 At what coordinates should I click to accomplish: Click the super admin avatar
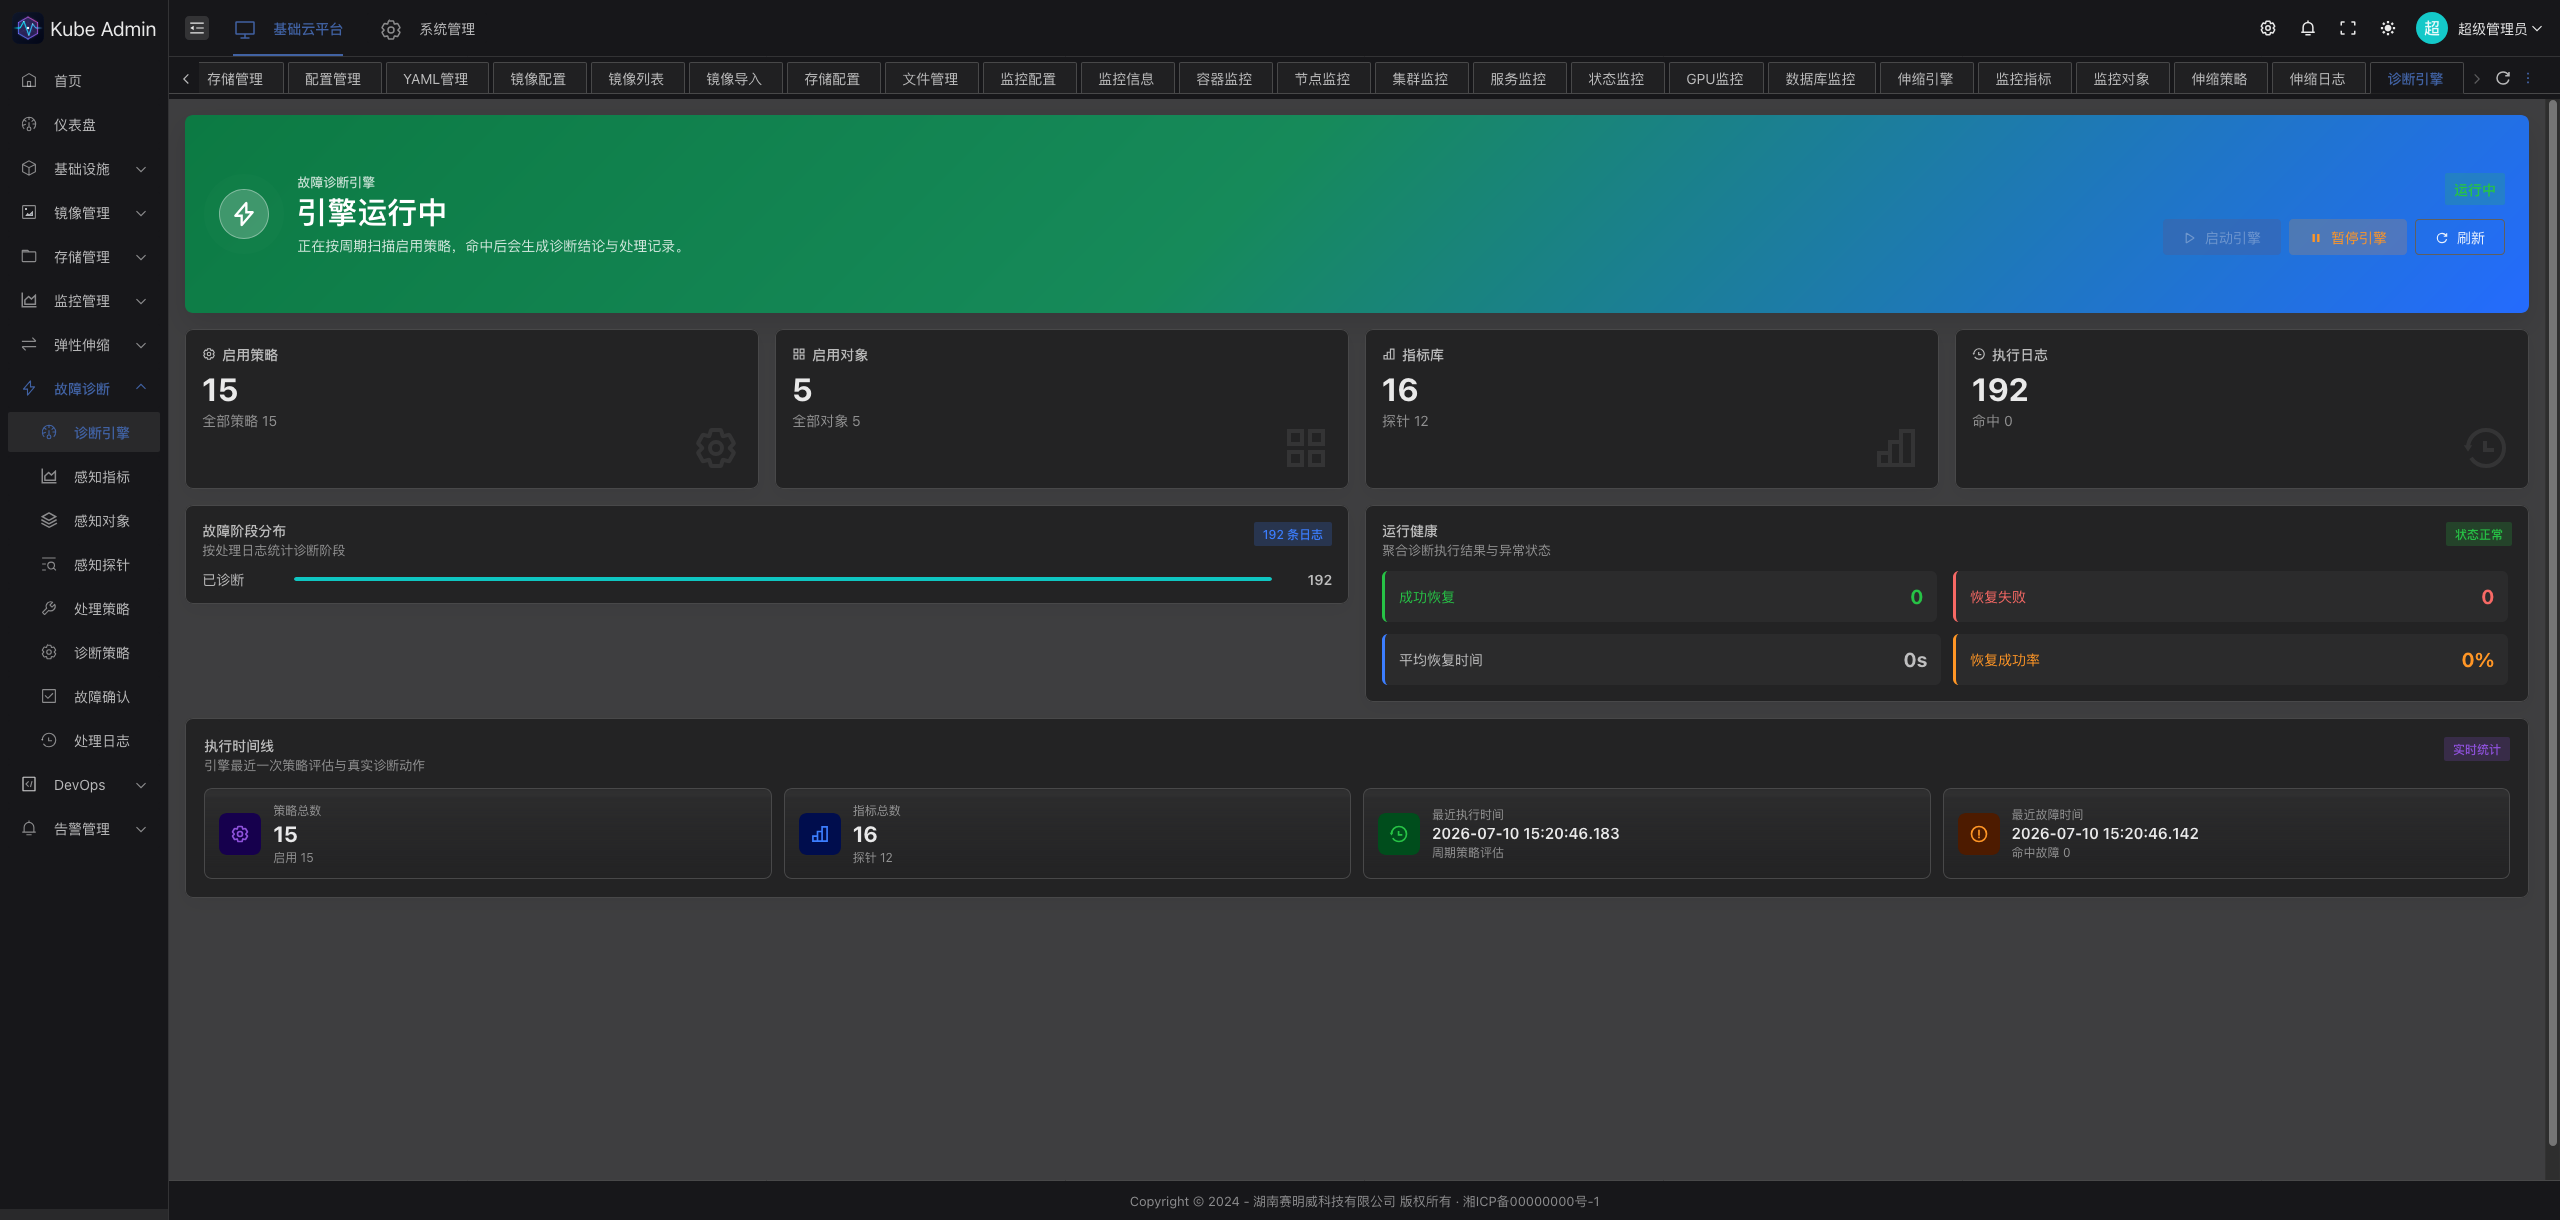(x=2431, y=28)
